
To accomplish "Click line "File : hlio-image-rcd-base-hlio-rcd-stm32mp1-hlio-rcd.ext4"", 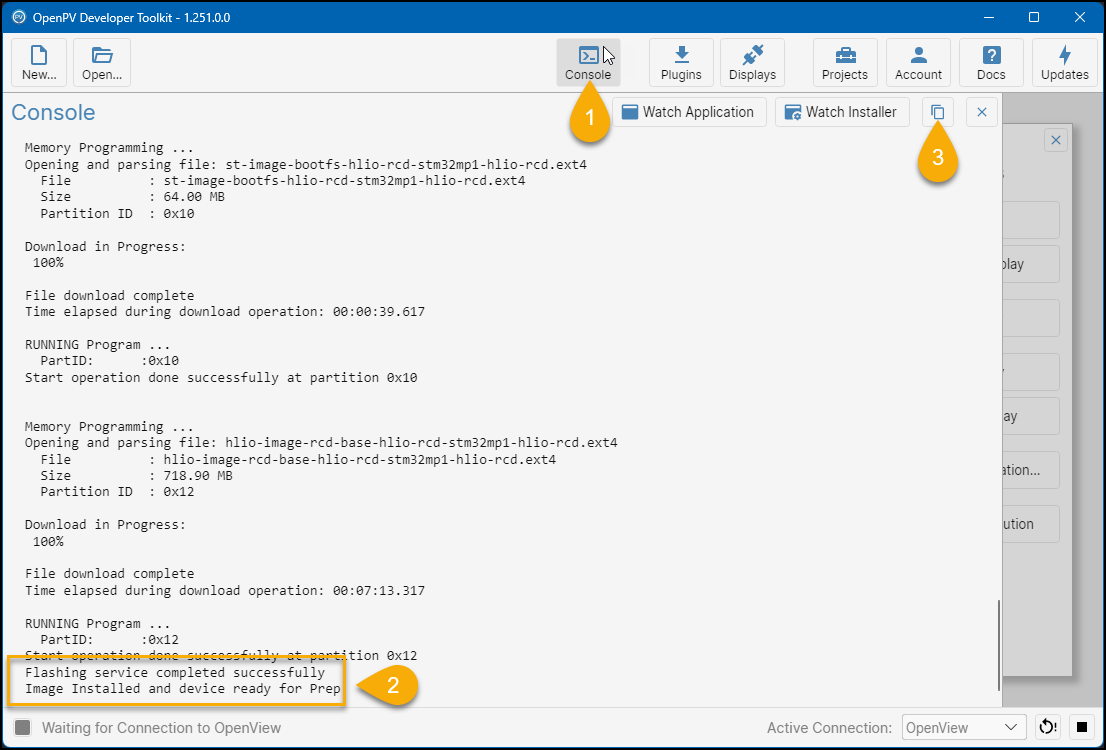I will coord(298,459).
